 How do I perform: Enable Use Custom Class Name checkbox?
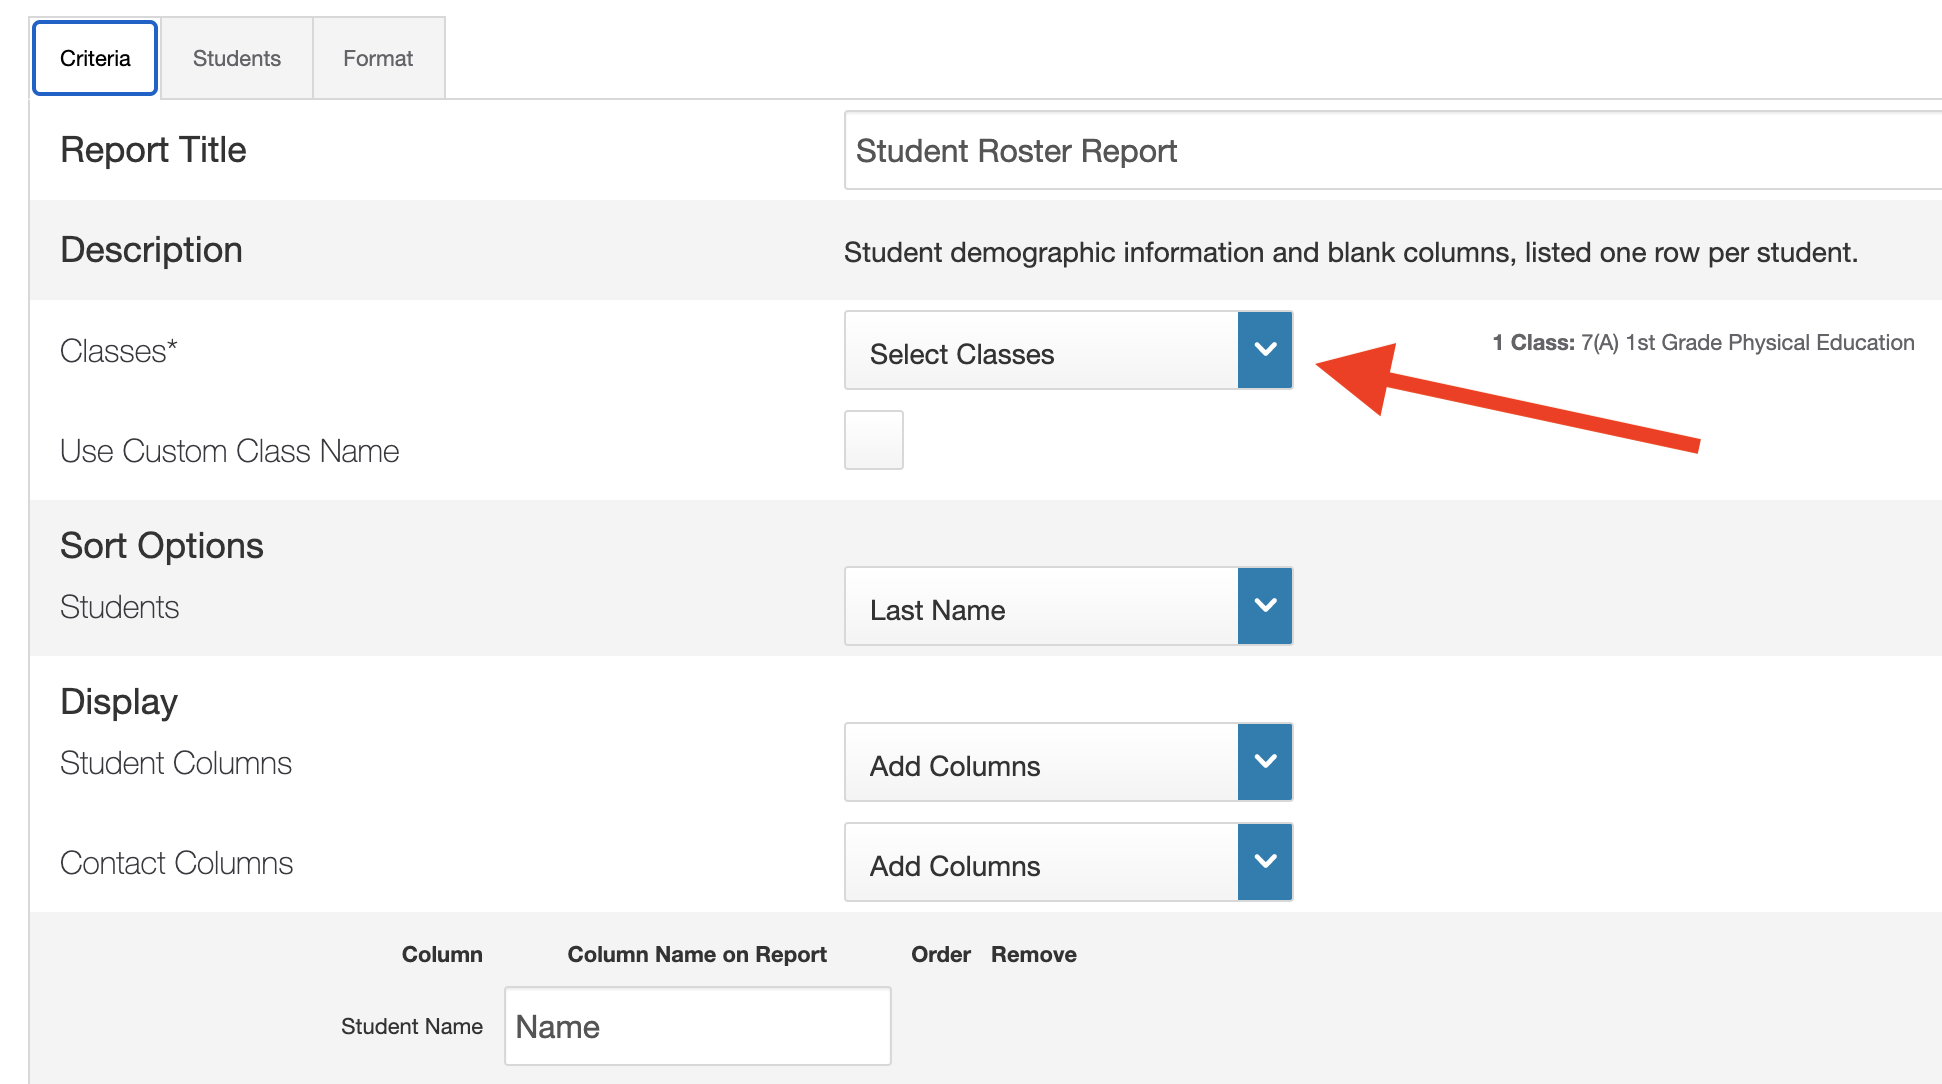pyautogui.click(x=873, y=440)
